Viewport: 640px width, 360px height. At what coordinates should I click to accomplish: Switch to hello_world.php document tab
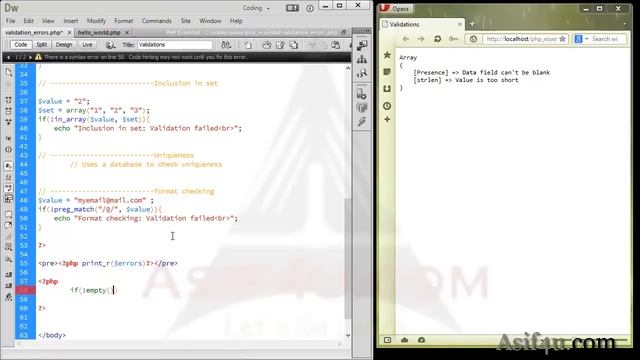(x=99, y=32)
